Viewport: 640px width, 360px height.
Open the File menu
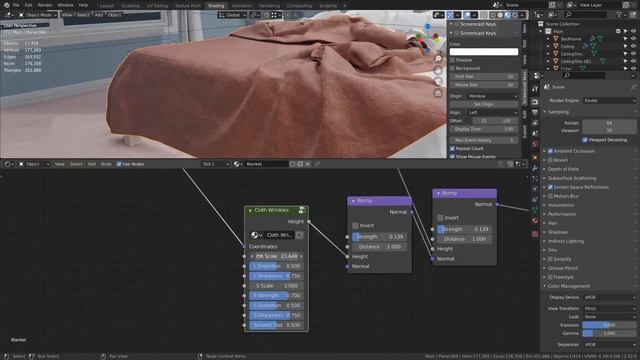(x=16, y=5)
